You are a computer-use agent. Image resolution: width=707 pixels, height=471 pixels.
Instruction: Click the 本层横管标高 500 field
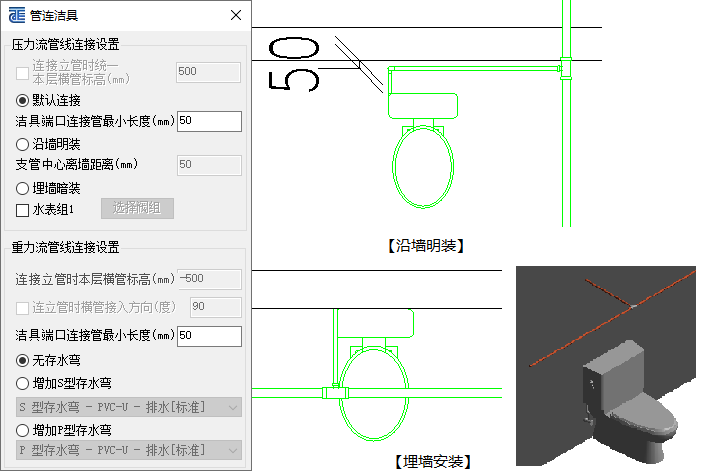208,72
